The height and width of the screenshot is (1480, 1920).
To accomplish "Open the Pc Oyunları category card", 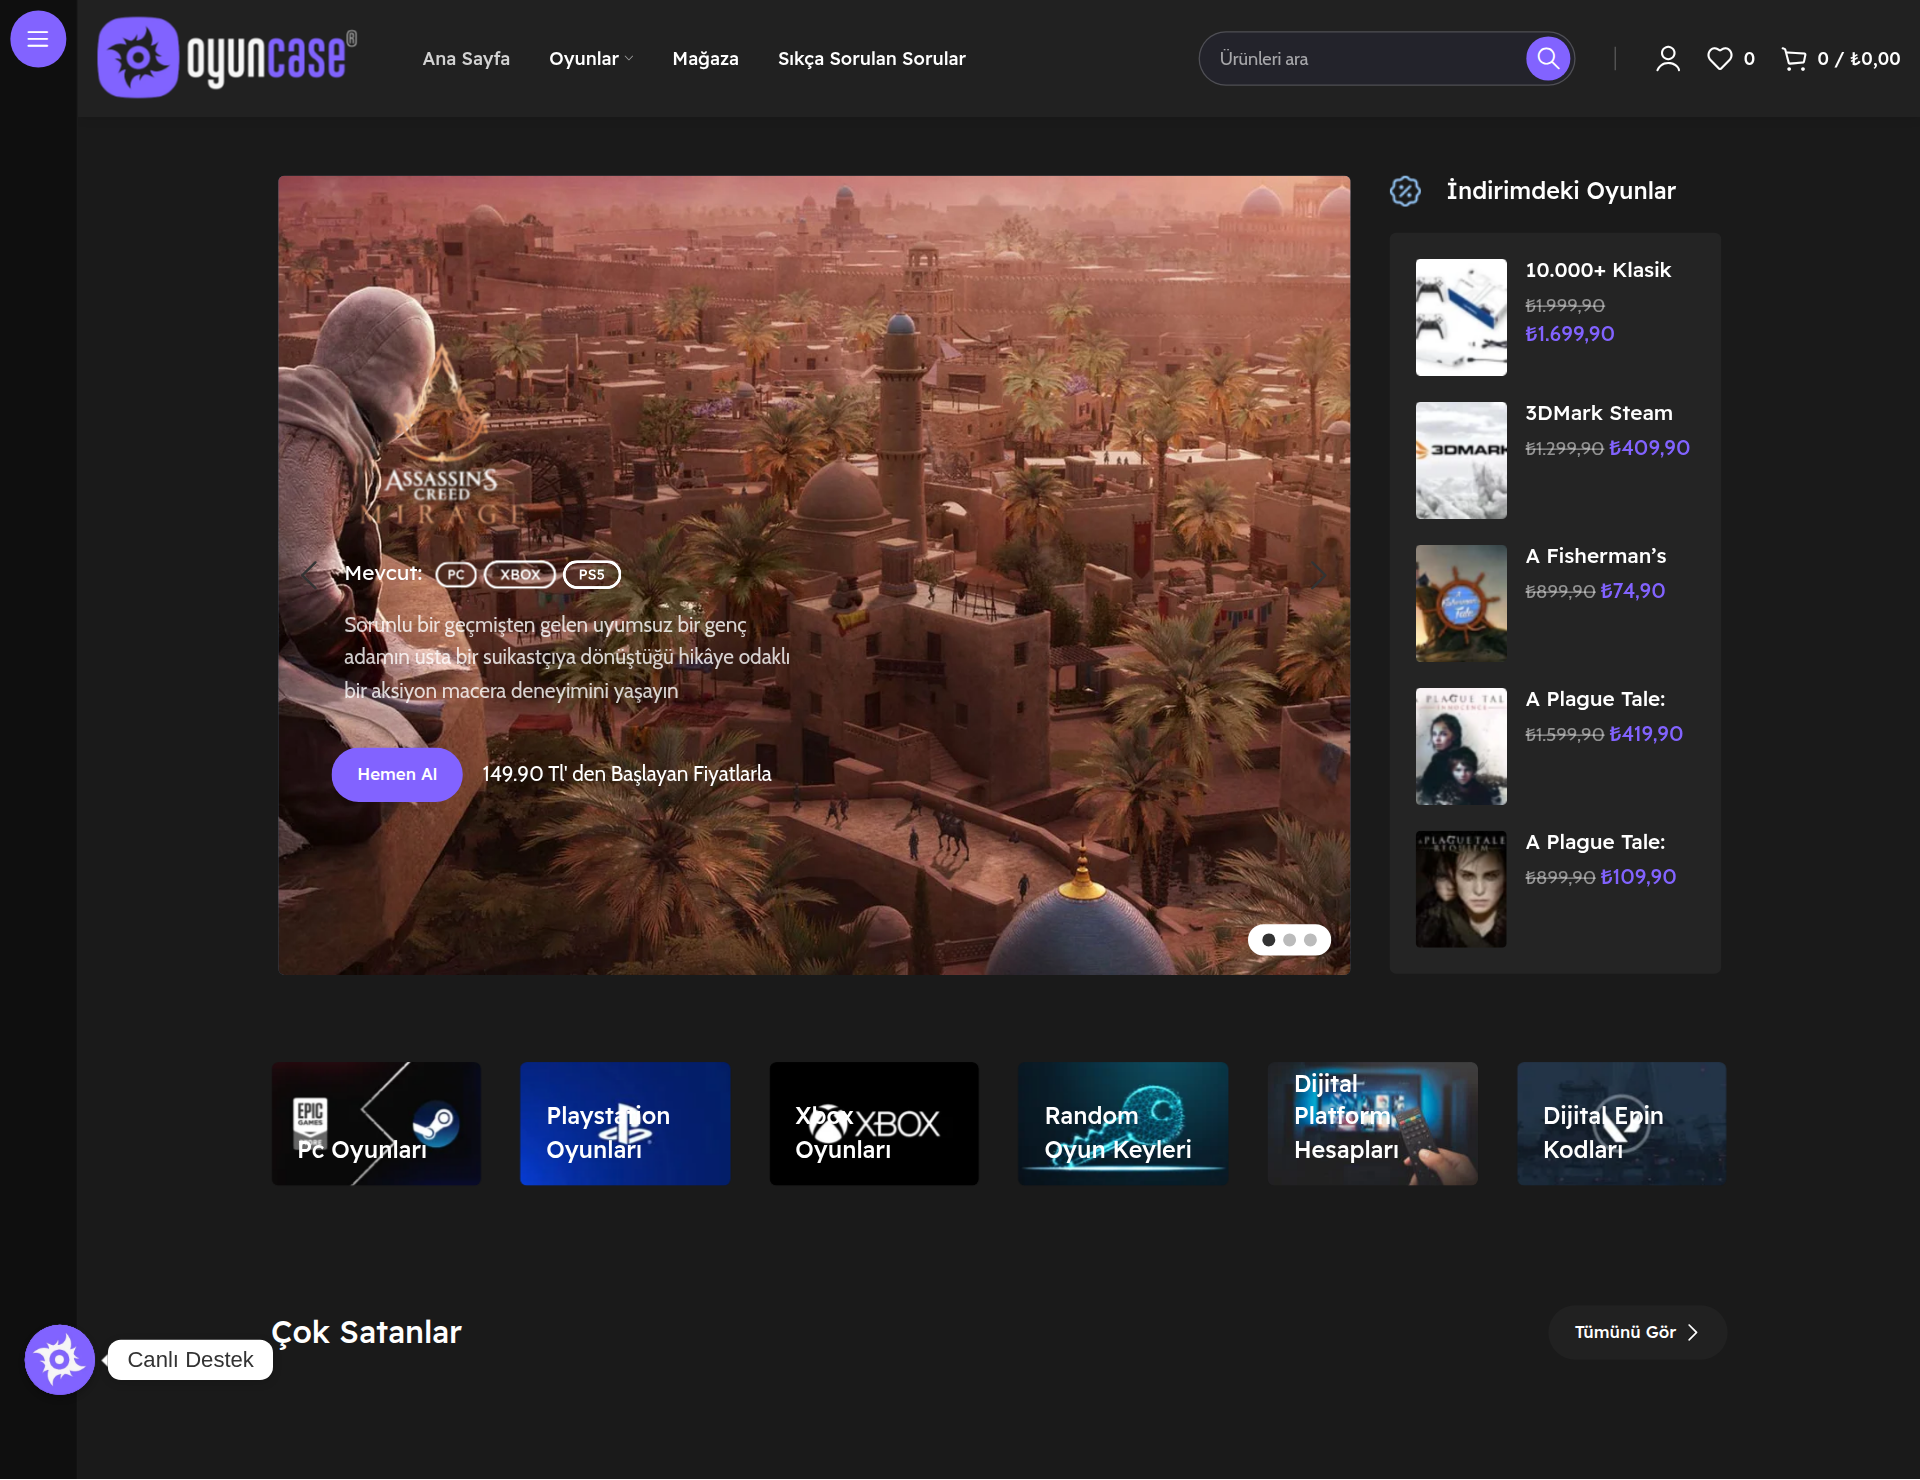I will click(x=376, y=1124).
